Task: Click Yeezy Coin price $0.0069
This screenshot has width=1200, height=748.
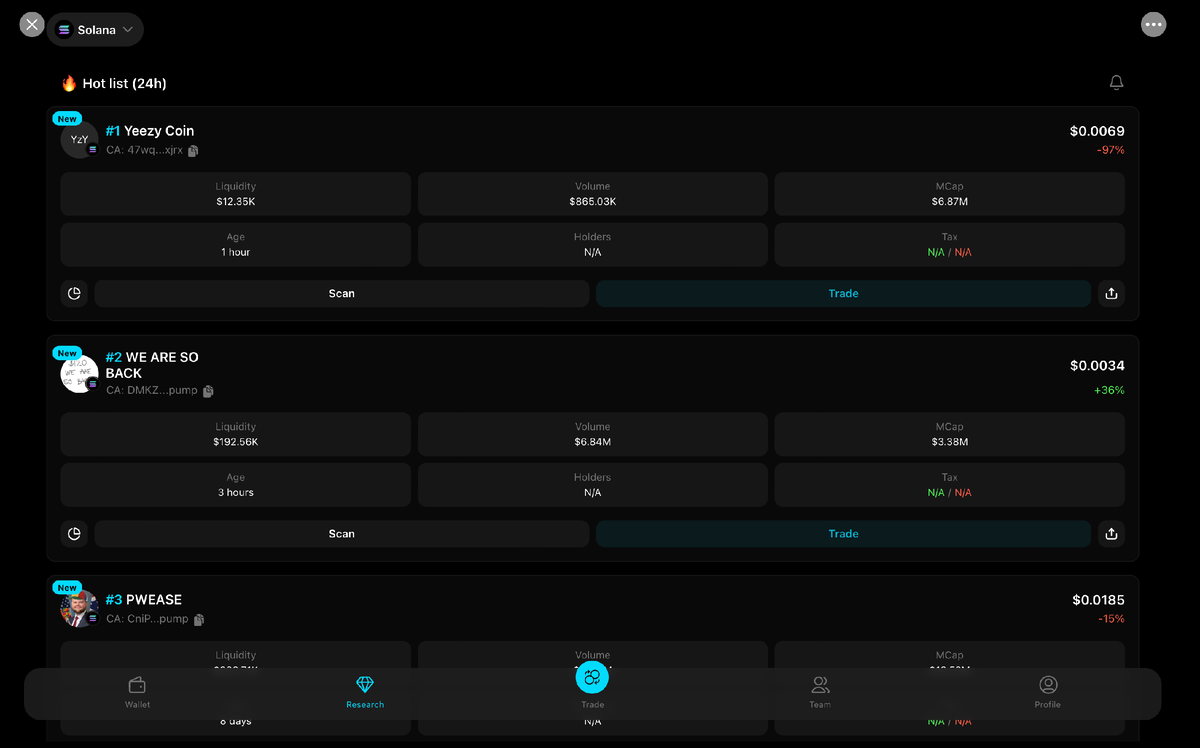Action: (x=1097, y=131)
